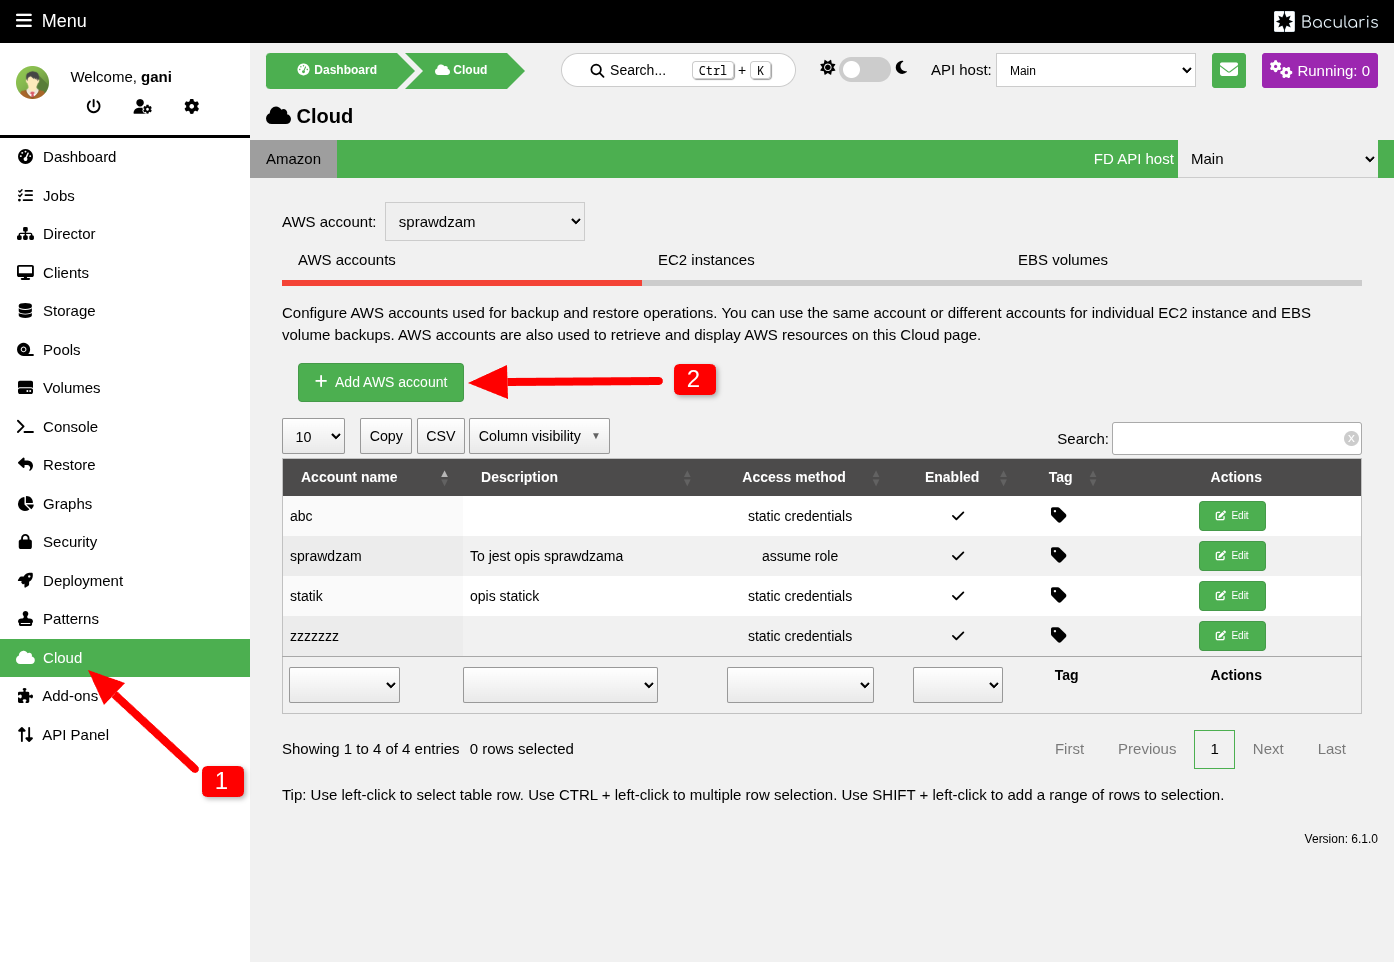Edit the statik account
The height and width of the screenshot is (962, 1394).
point(1232,596)
